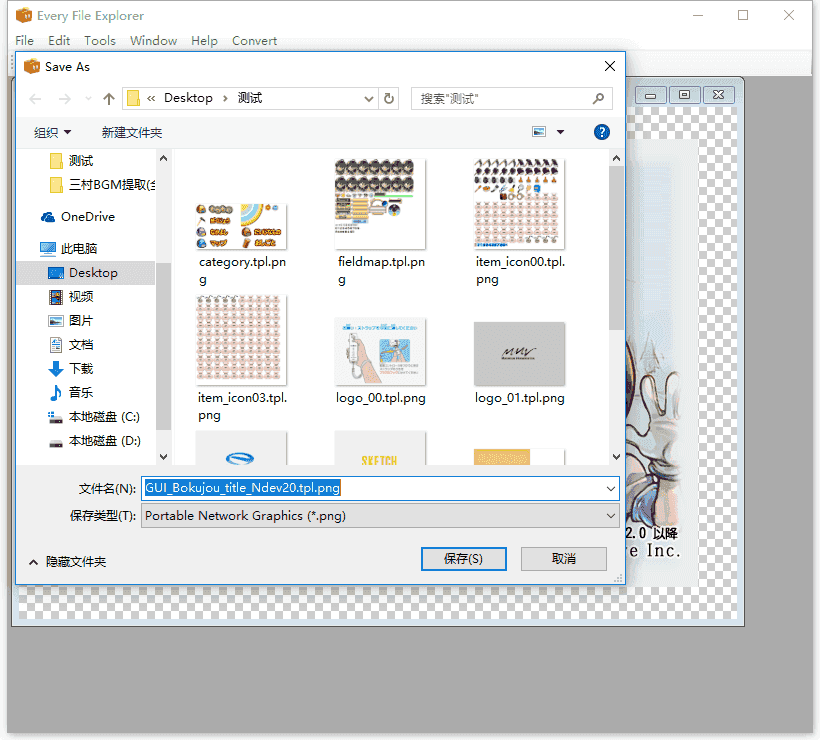Screen dimensions: 820x740
Task: Click 新建文件夹 button
Action: (x=132, y=132)
